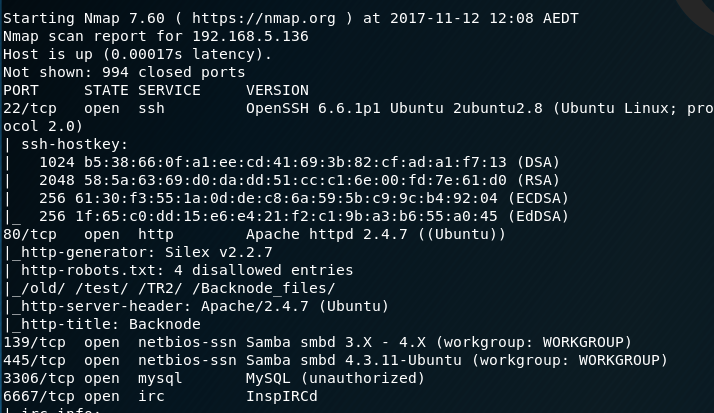Click the 3306/tcp mysql row
This screenshot has width=714, height=413.
point(214,378)
